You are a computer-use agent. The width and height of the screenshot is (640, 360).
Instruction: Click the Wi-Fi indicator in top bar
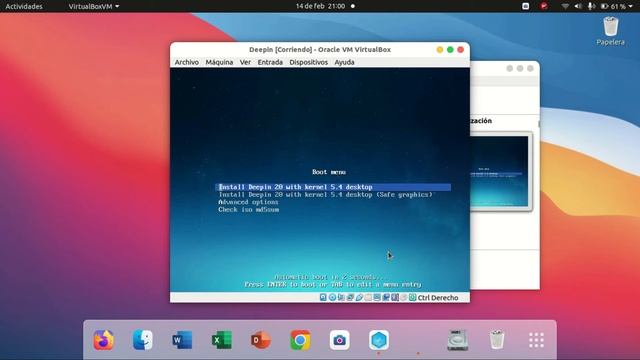[x=565, y=6]
